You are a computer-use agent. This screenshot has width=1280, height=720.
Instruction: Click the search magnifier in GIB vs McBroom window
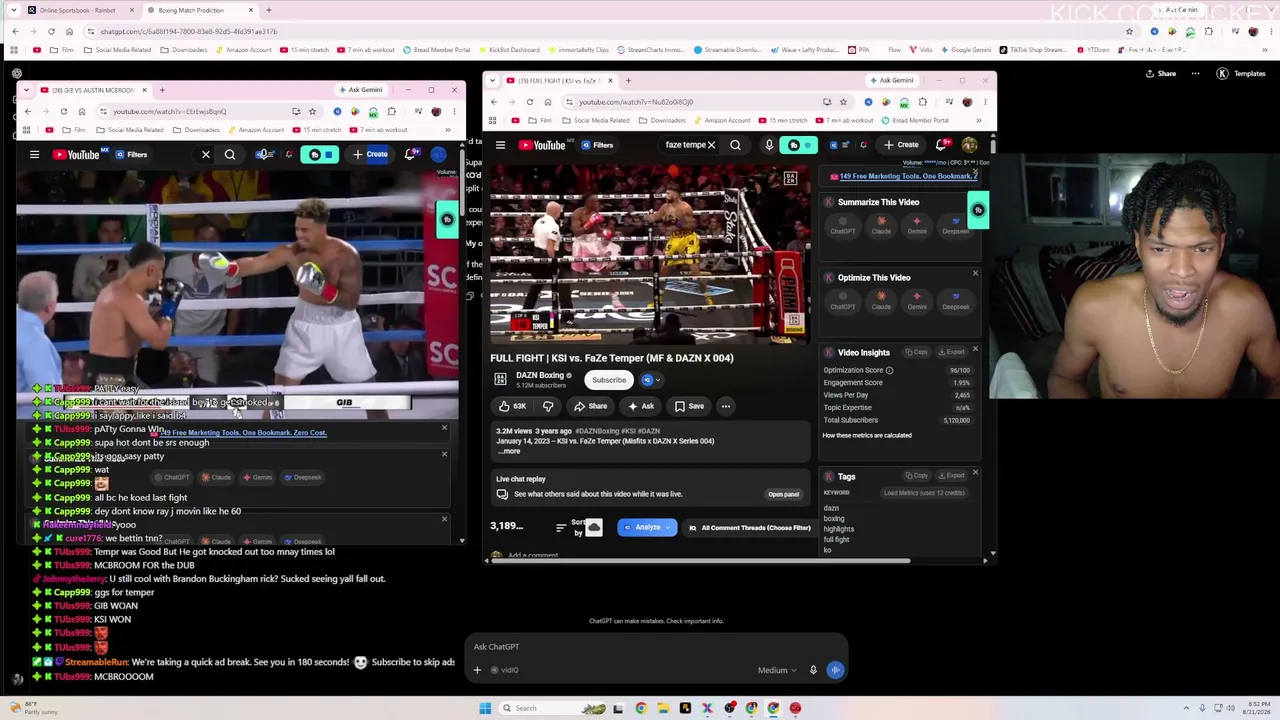coord(230,155)
